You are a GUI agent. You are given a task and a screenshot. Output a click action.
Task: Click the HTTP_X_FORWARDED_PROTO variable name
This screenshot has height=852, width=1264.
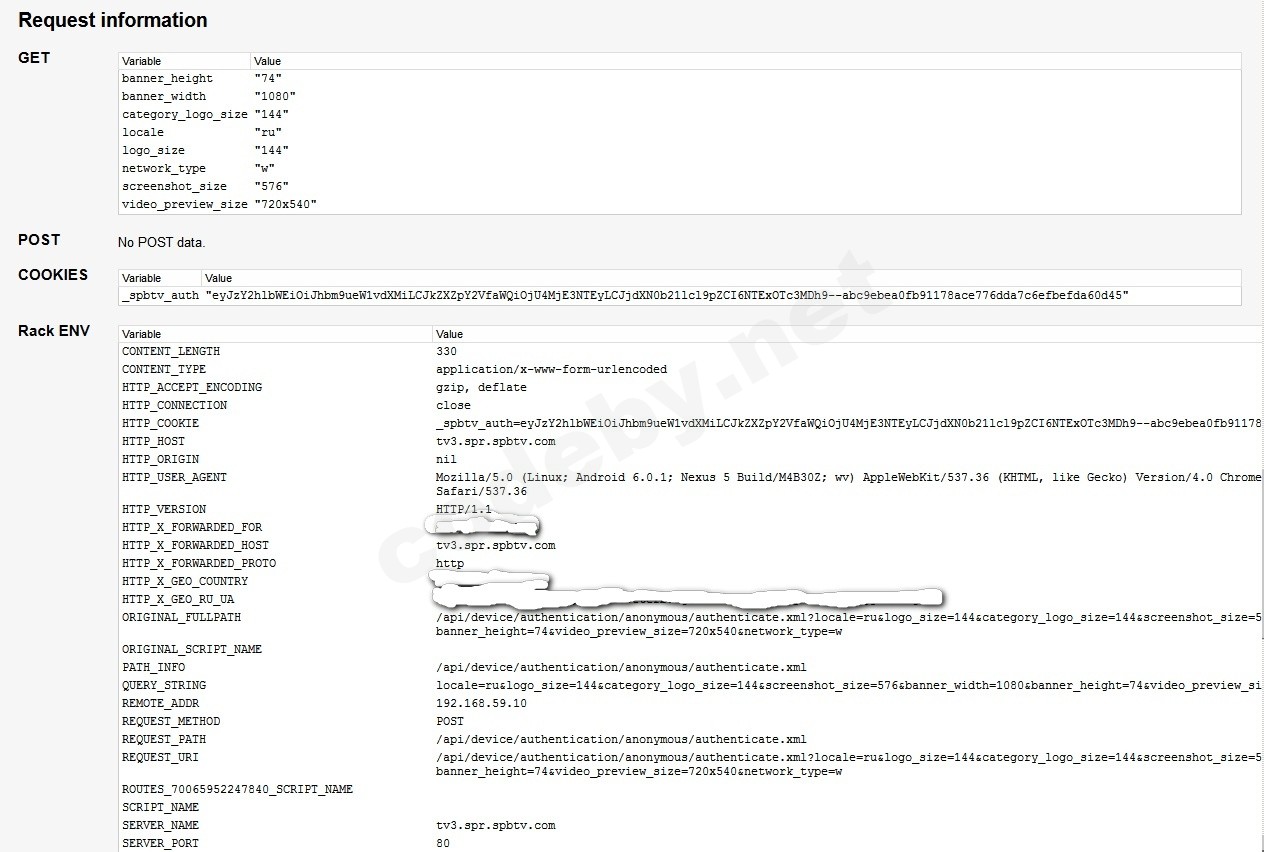click(199, 564)
